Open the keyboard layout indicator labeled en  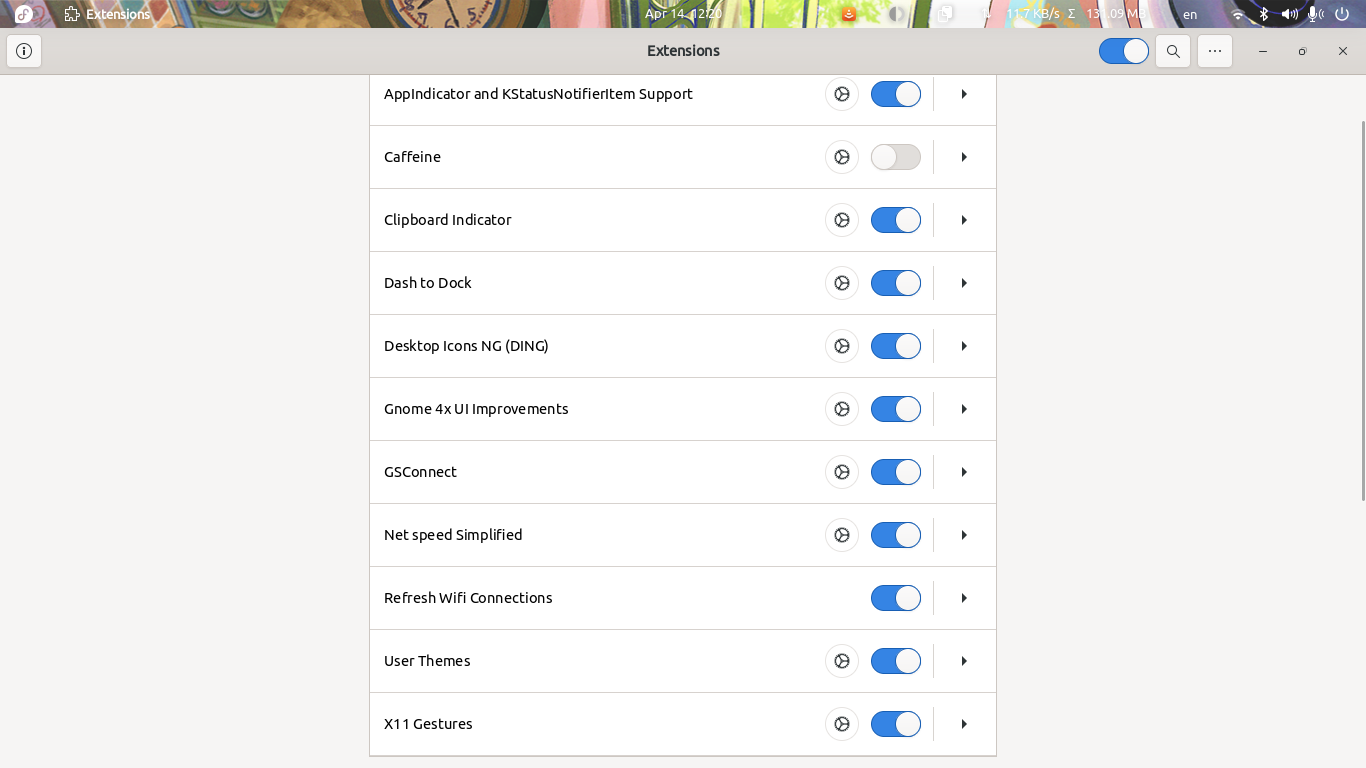(x=1190, y=14)
